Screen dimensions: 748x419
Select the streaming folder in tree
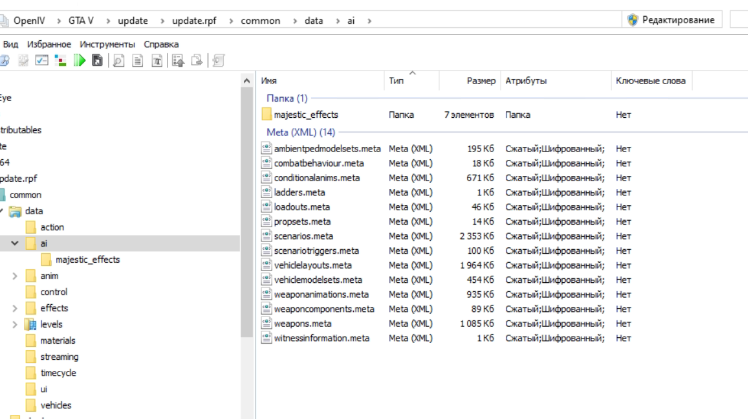[x=59, y=357]
